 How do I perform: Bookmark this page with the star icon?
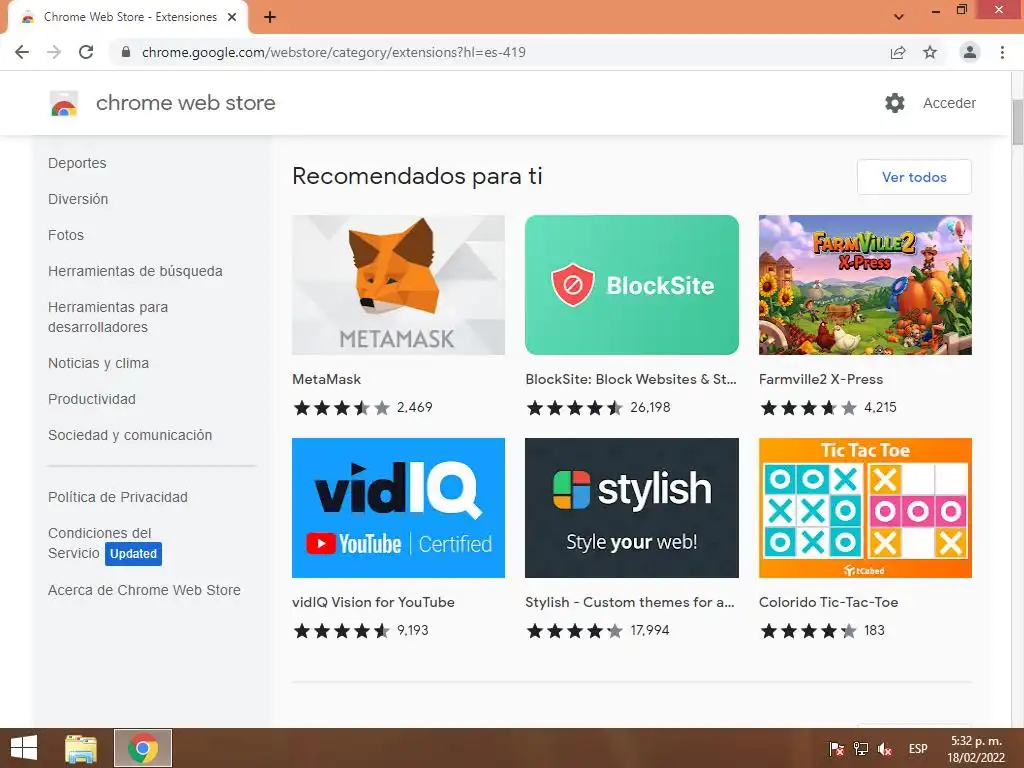(930, 52)
